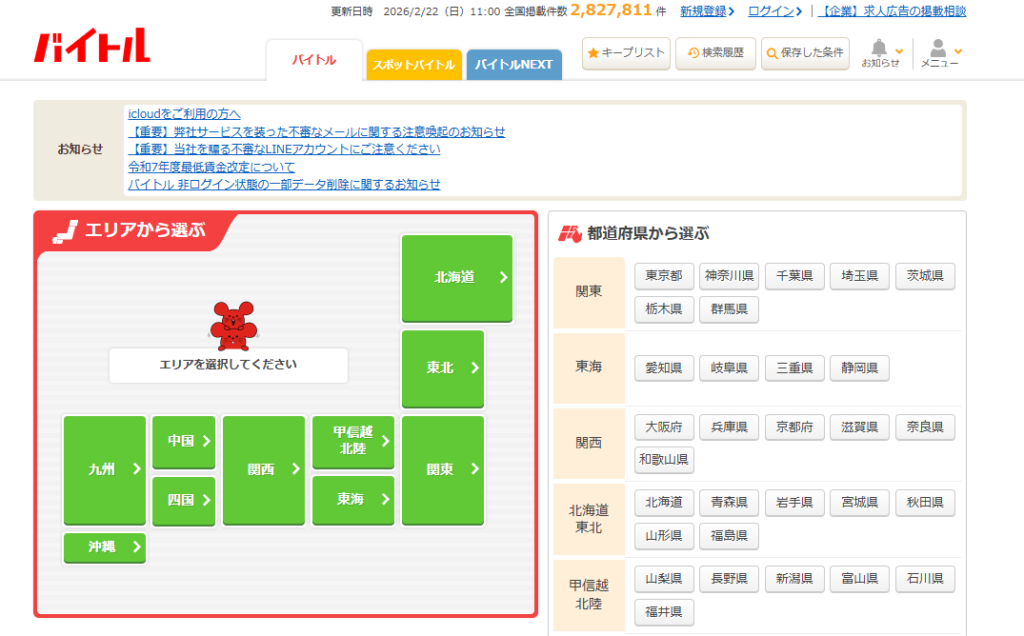The height and width of the screenshot is (636, 1024).
Task: Open 検索履歴 search history
Action: click(x=715, y=53)
